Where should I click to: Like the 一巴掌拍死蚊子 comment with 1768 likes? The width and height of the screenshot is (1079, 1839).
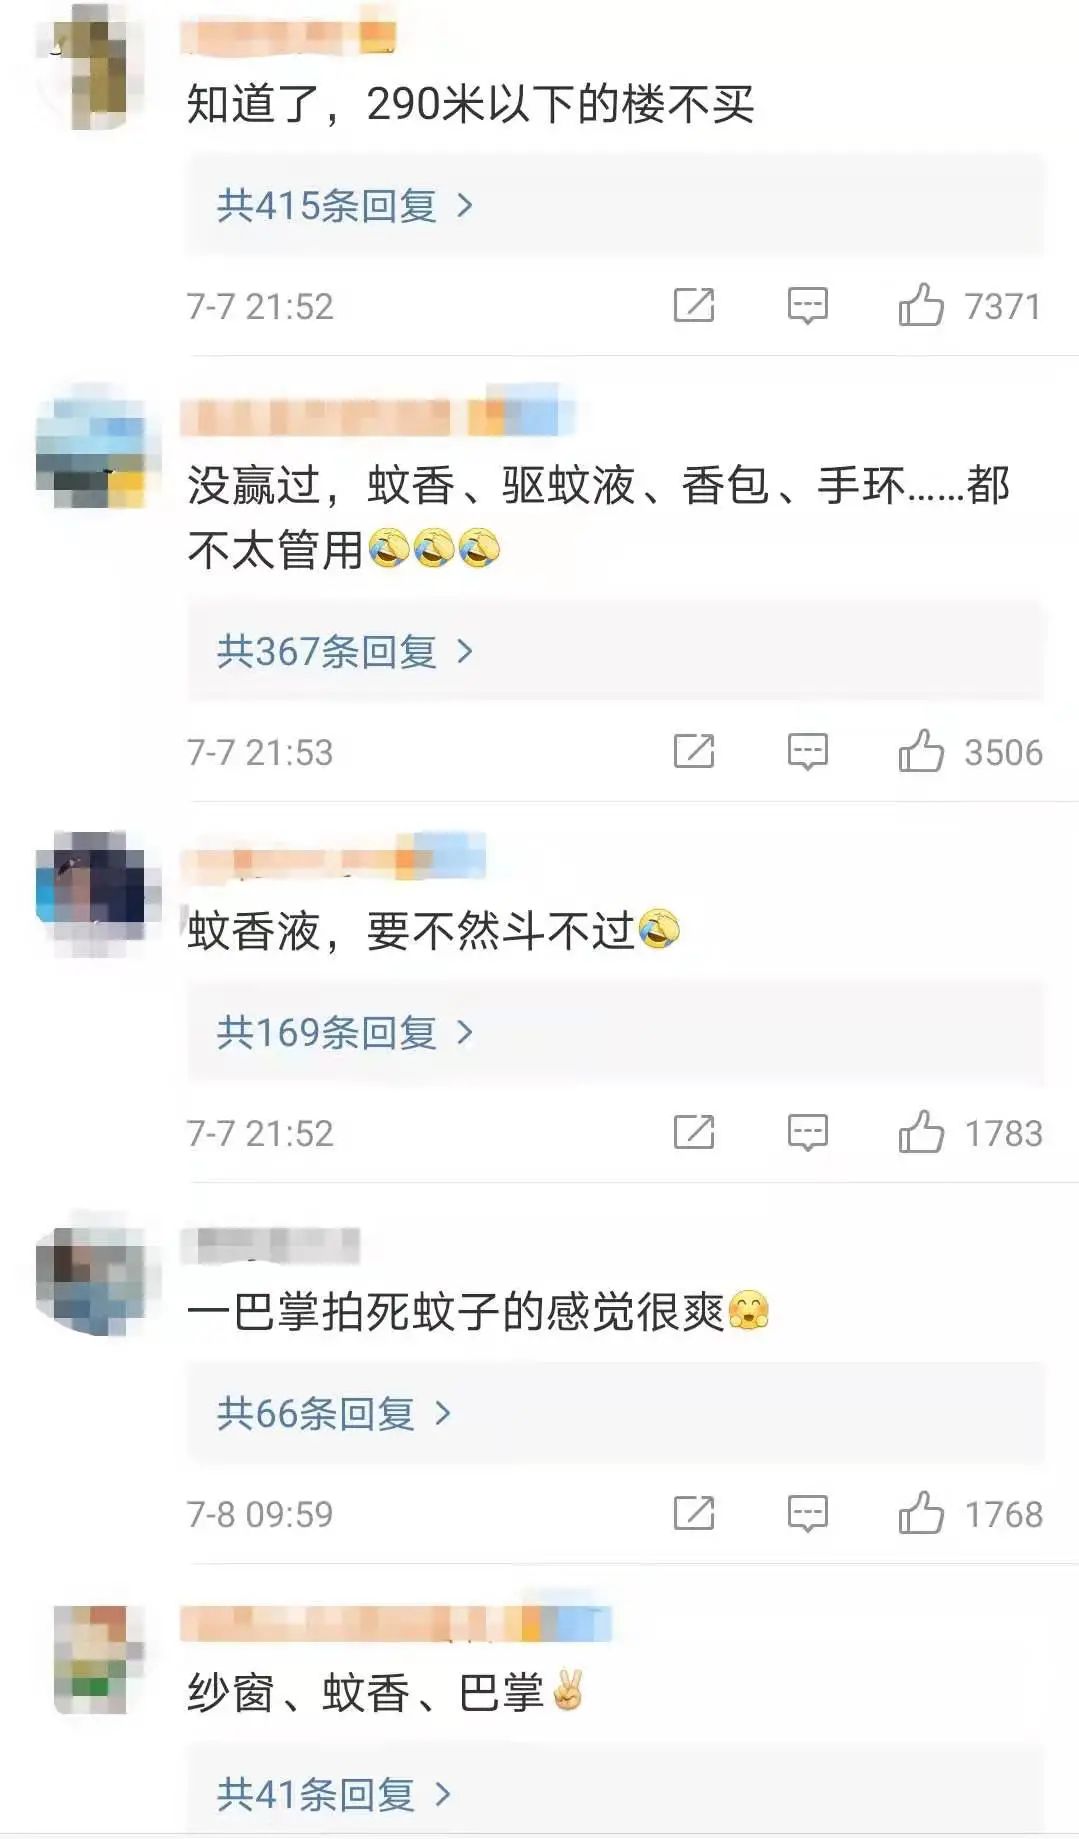point(921,1513)
